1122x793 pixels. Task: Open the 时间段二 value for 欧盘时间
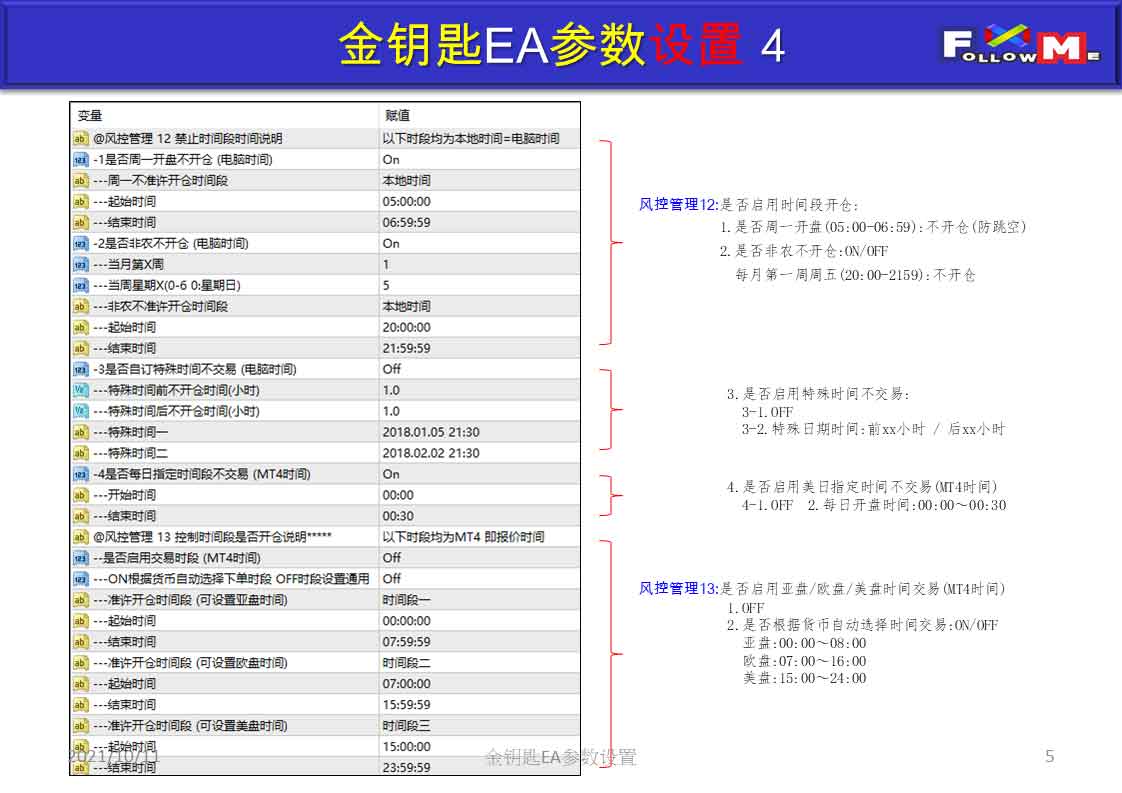[406, 663]
